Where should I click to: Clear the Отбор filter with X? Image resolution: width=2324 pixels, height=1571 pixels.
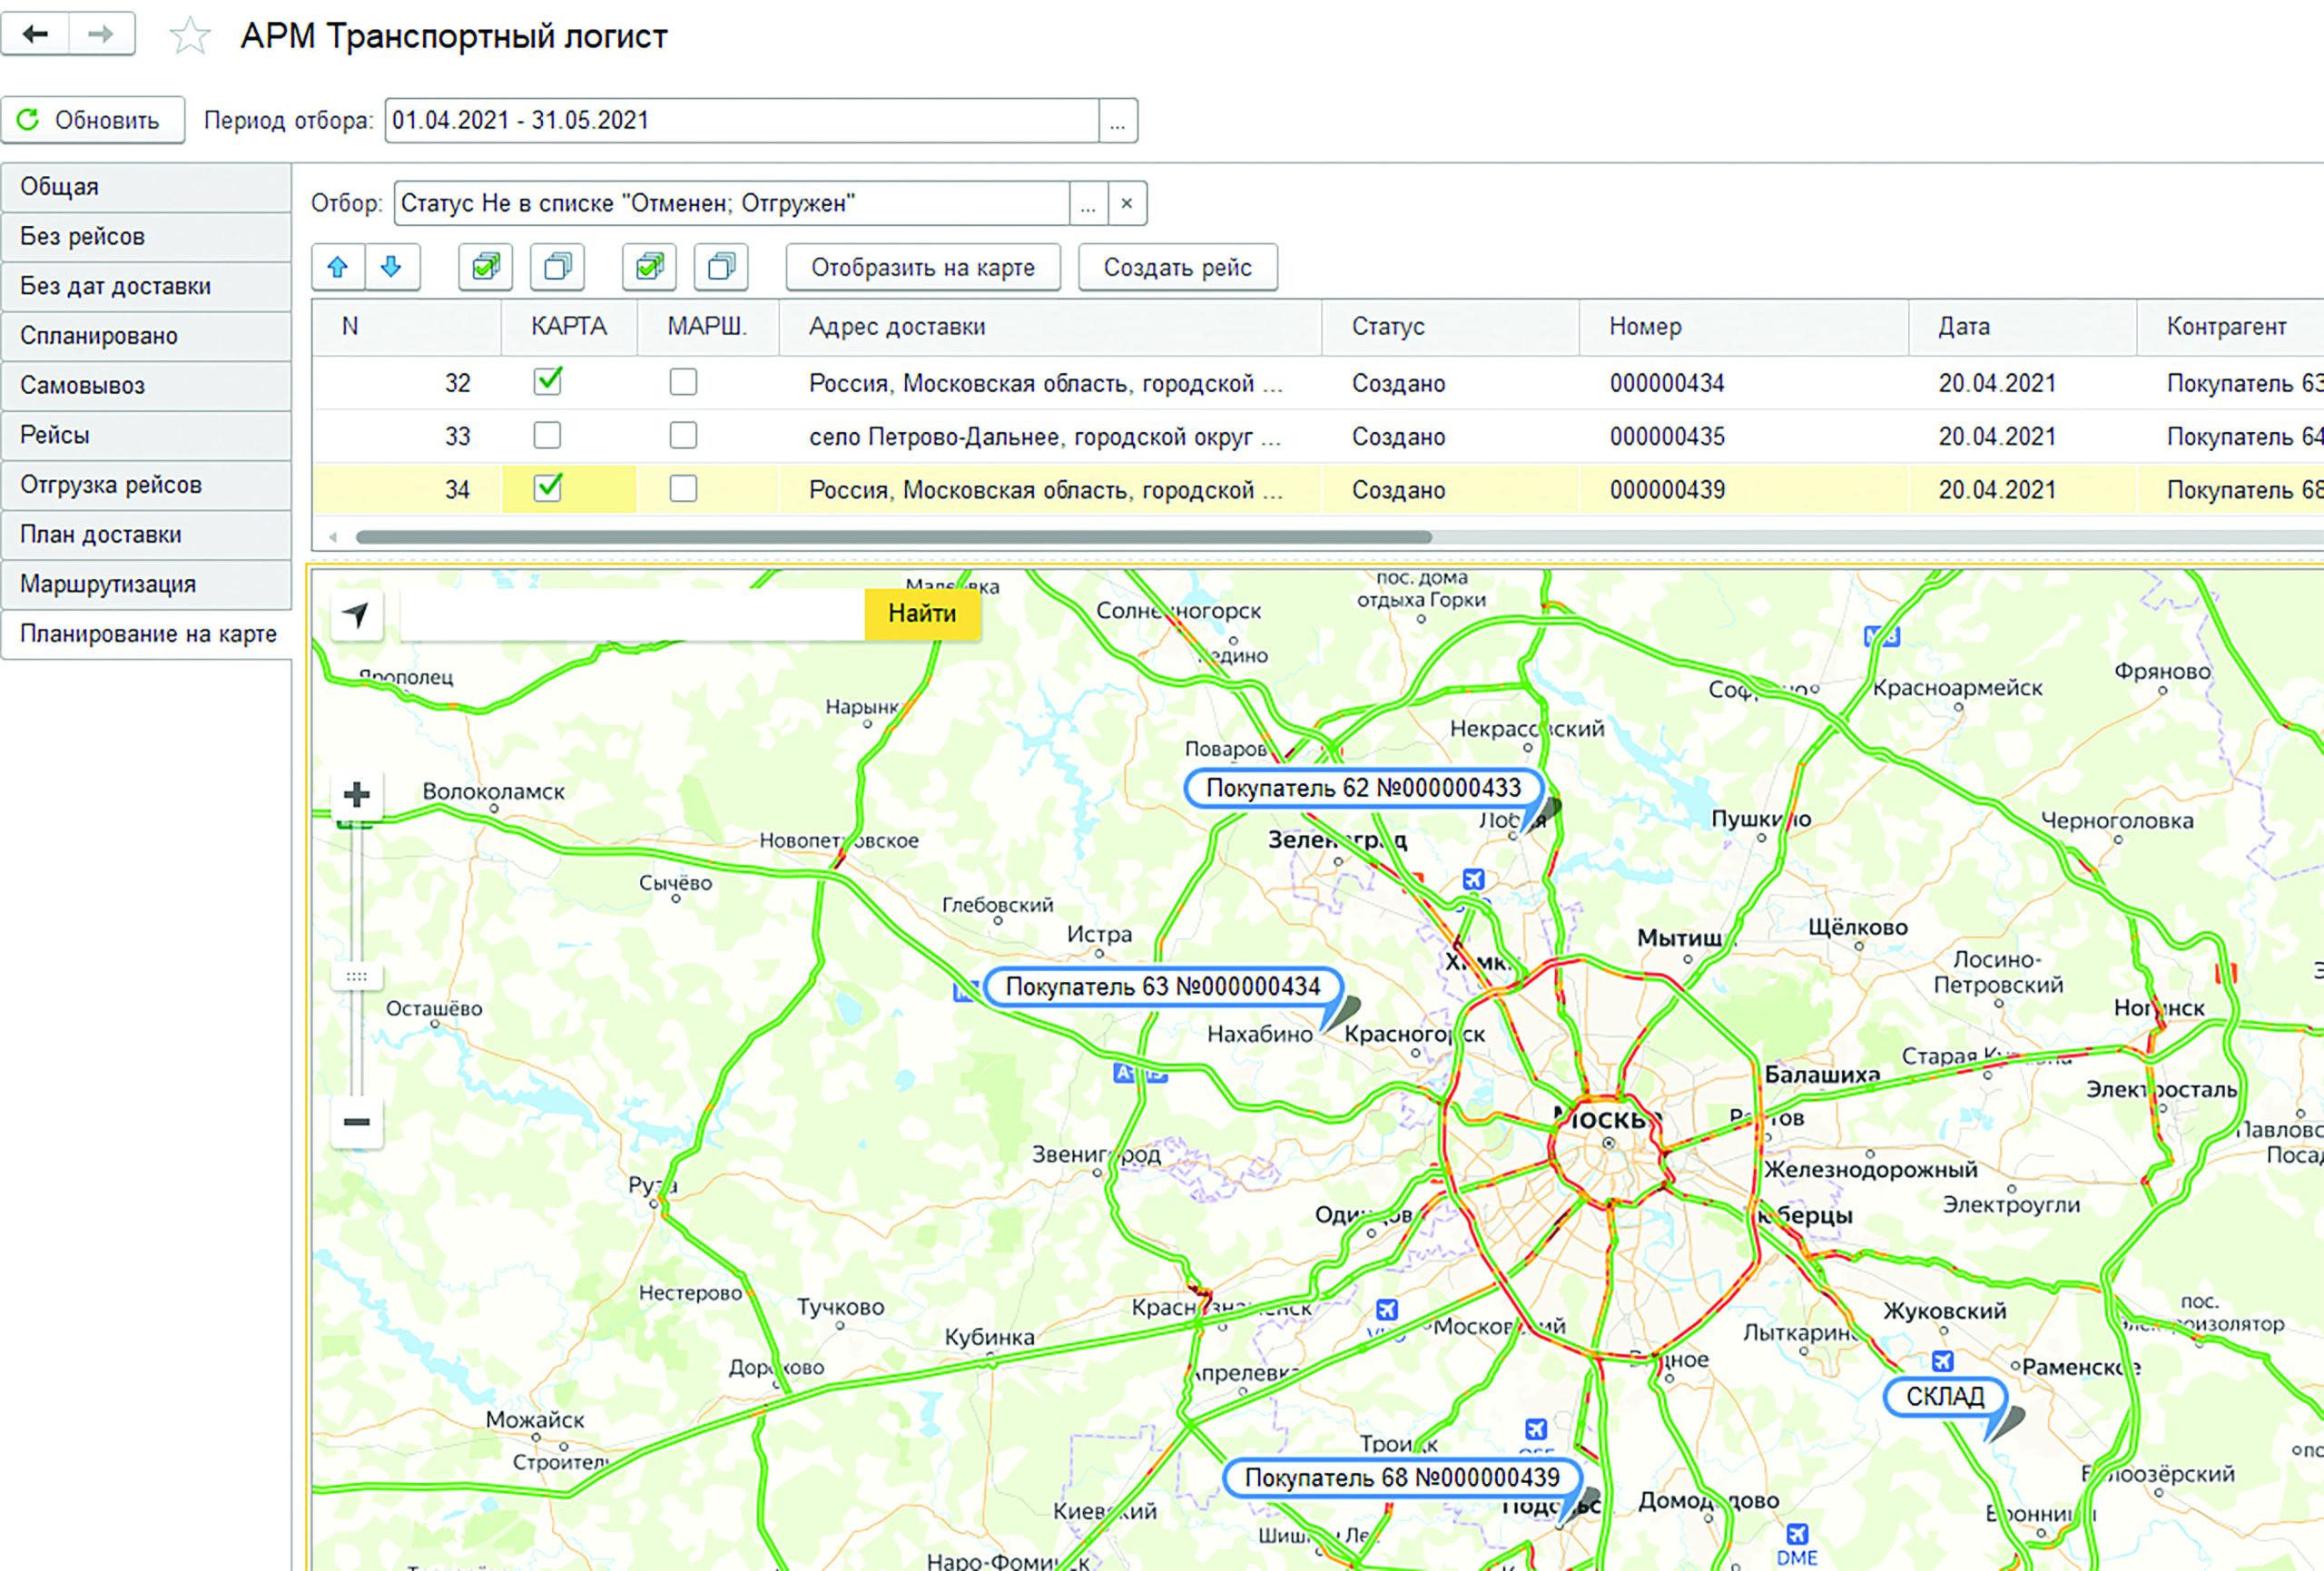point(1127,204)
